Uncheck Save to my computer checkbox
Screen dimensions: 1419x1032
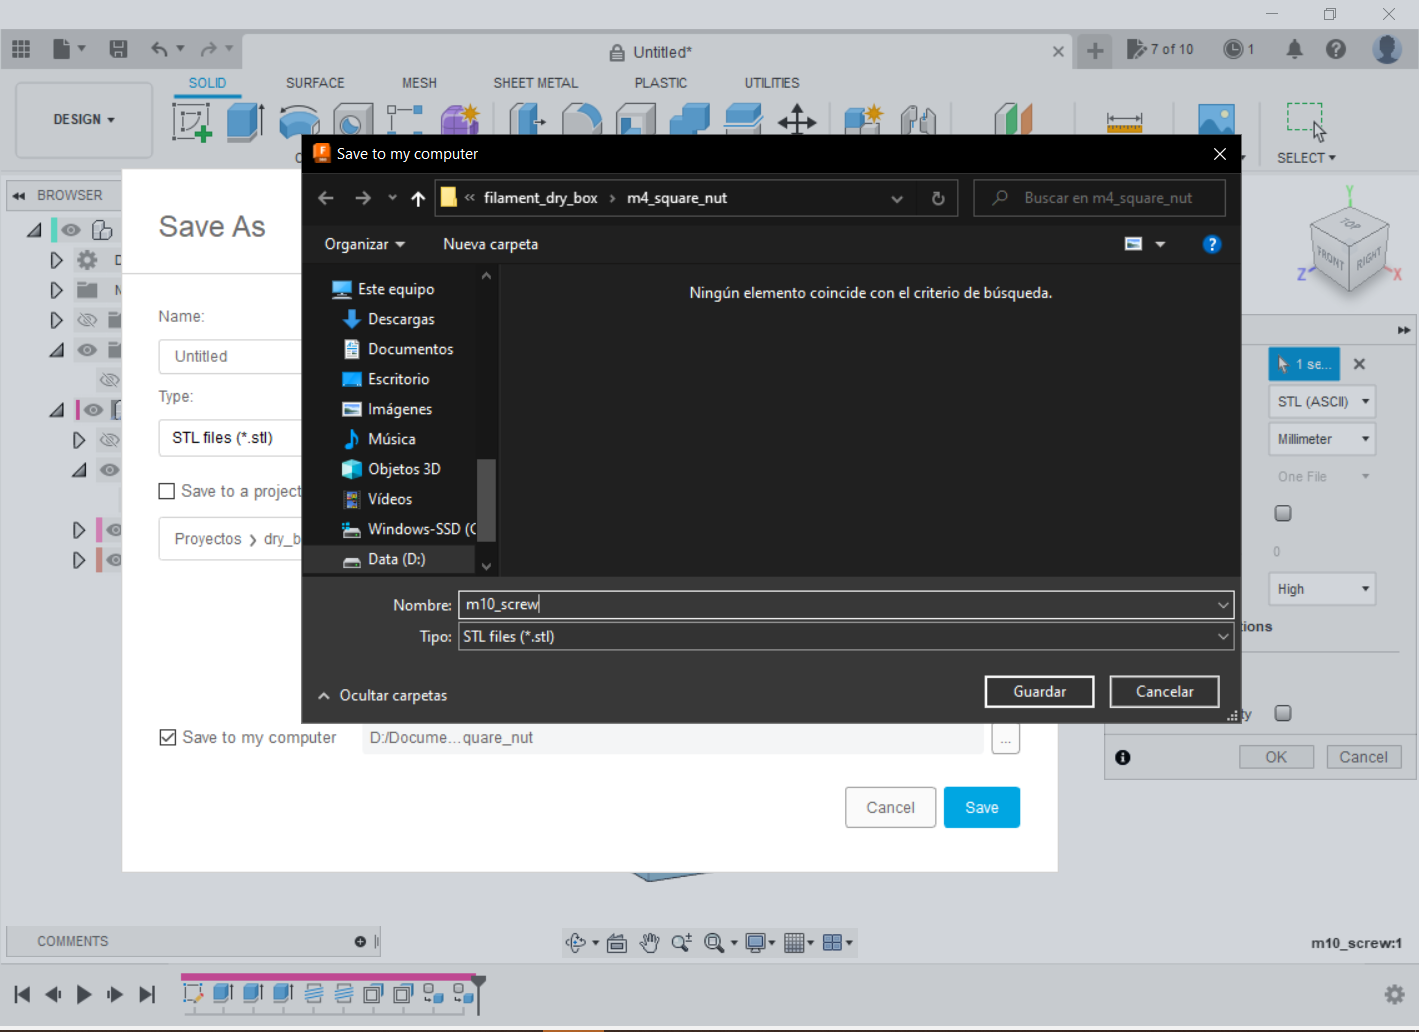tap(168, 737)
